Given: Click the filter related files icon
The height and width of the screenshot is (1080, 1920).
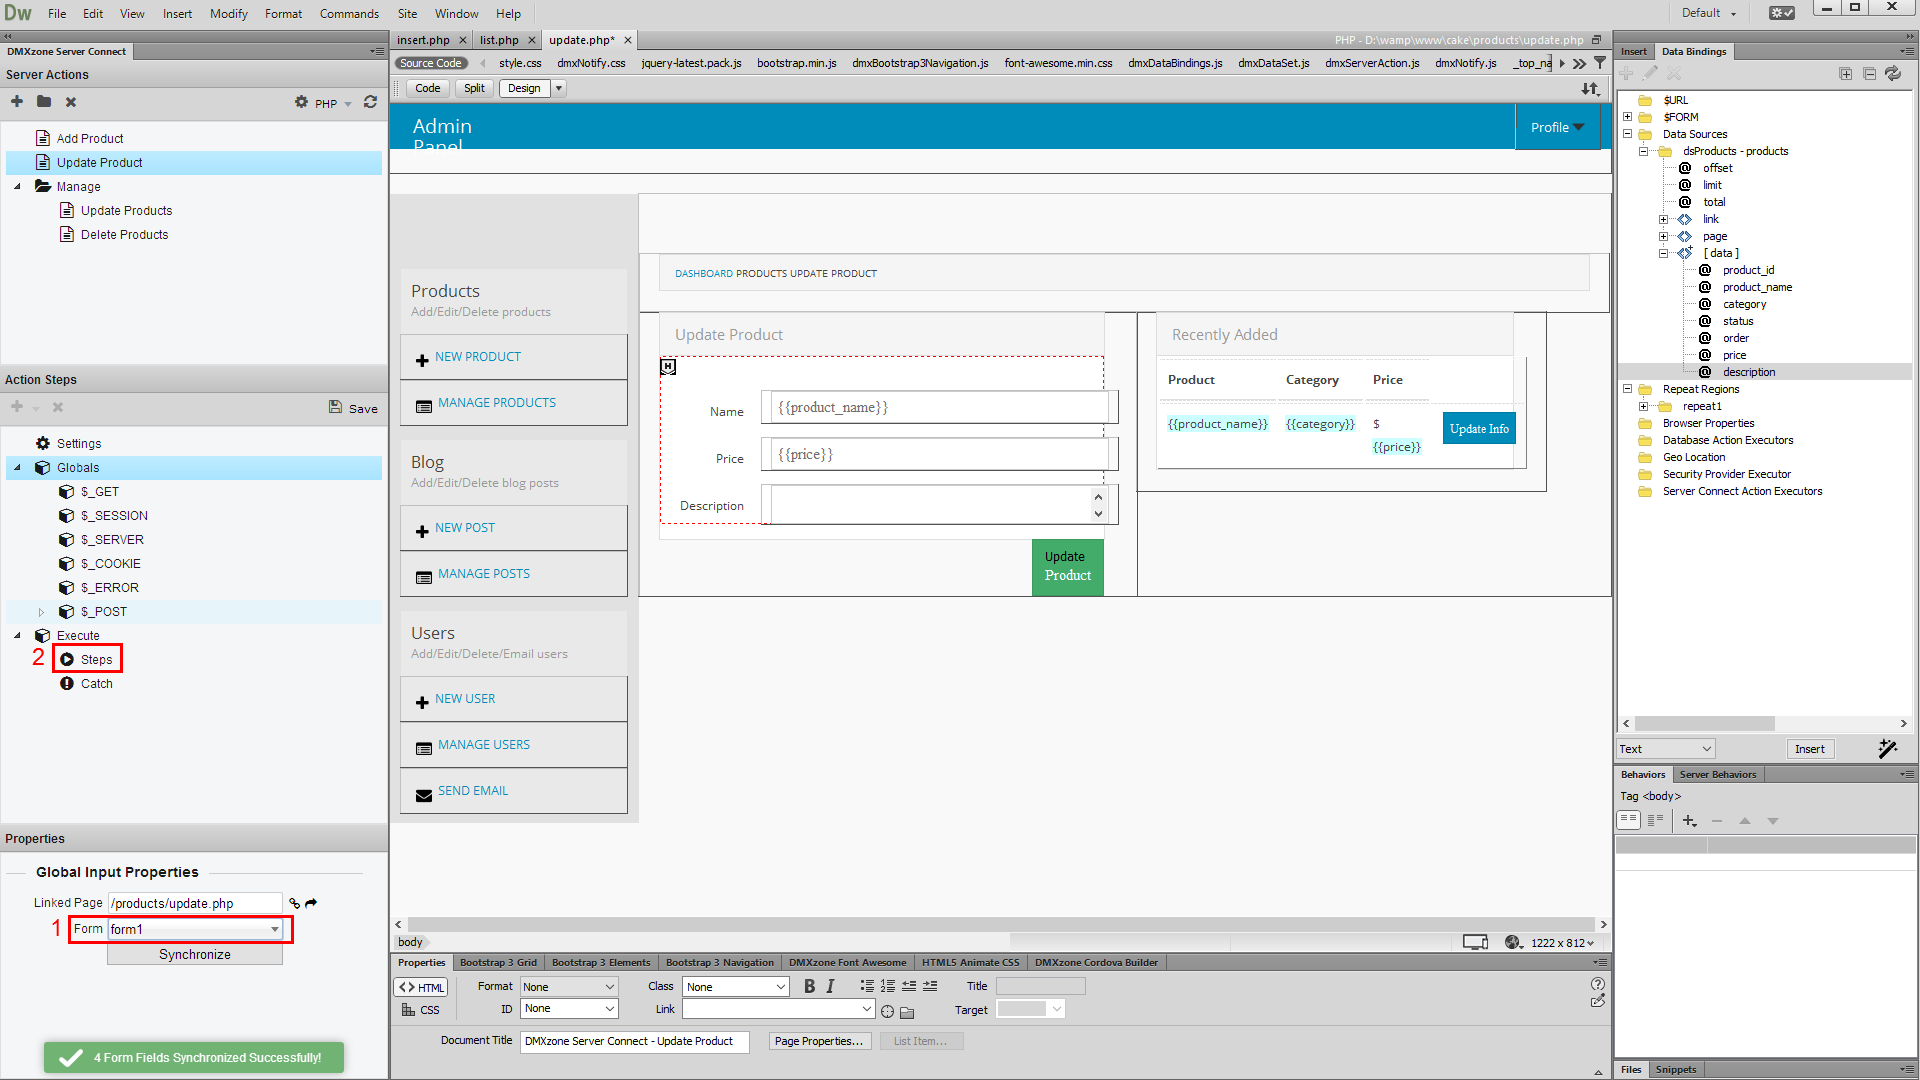Looking at the screenshot, I should coord(1600,63).
